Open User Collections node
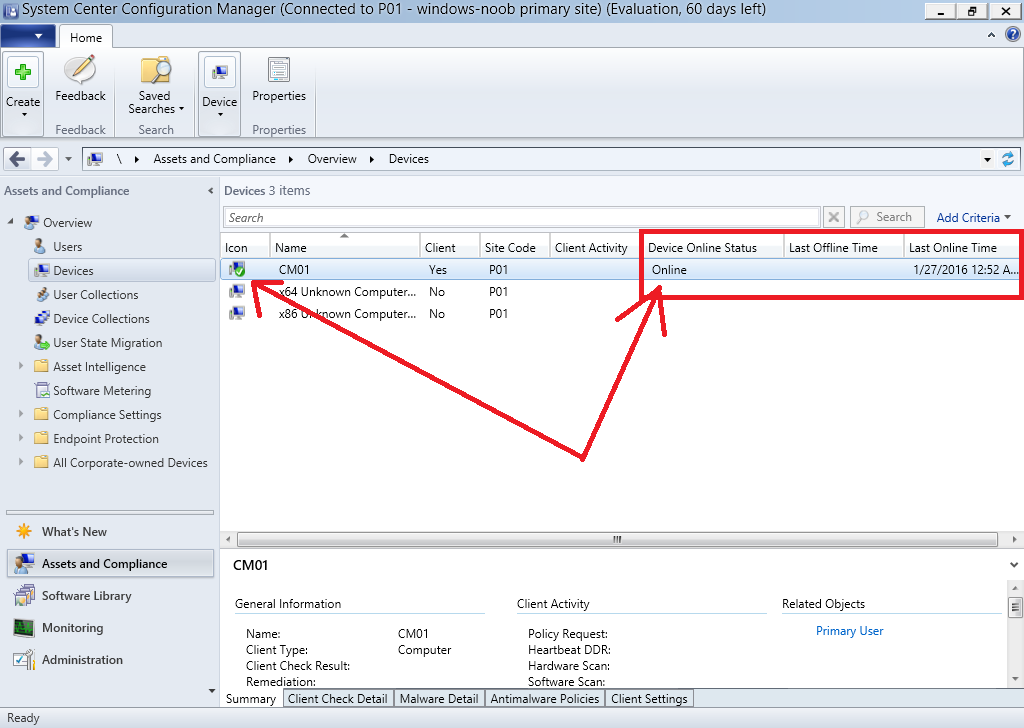Viewport: 1024px width, 728px height. pos(95,294)
